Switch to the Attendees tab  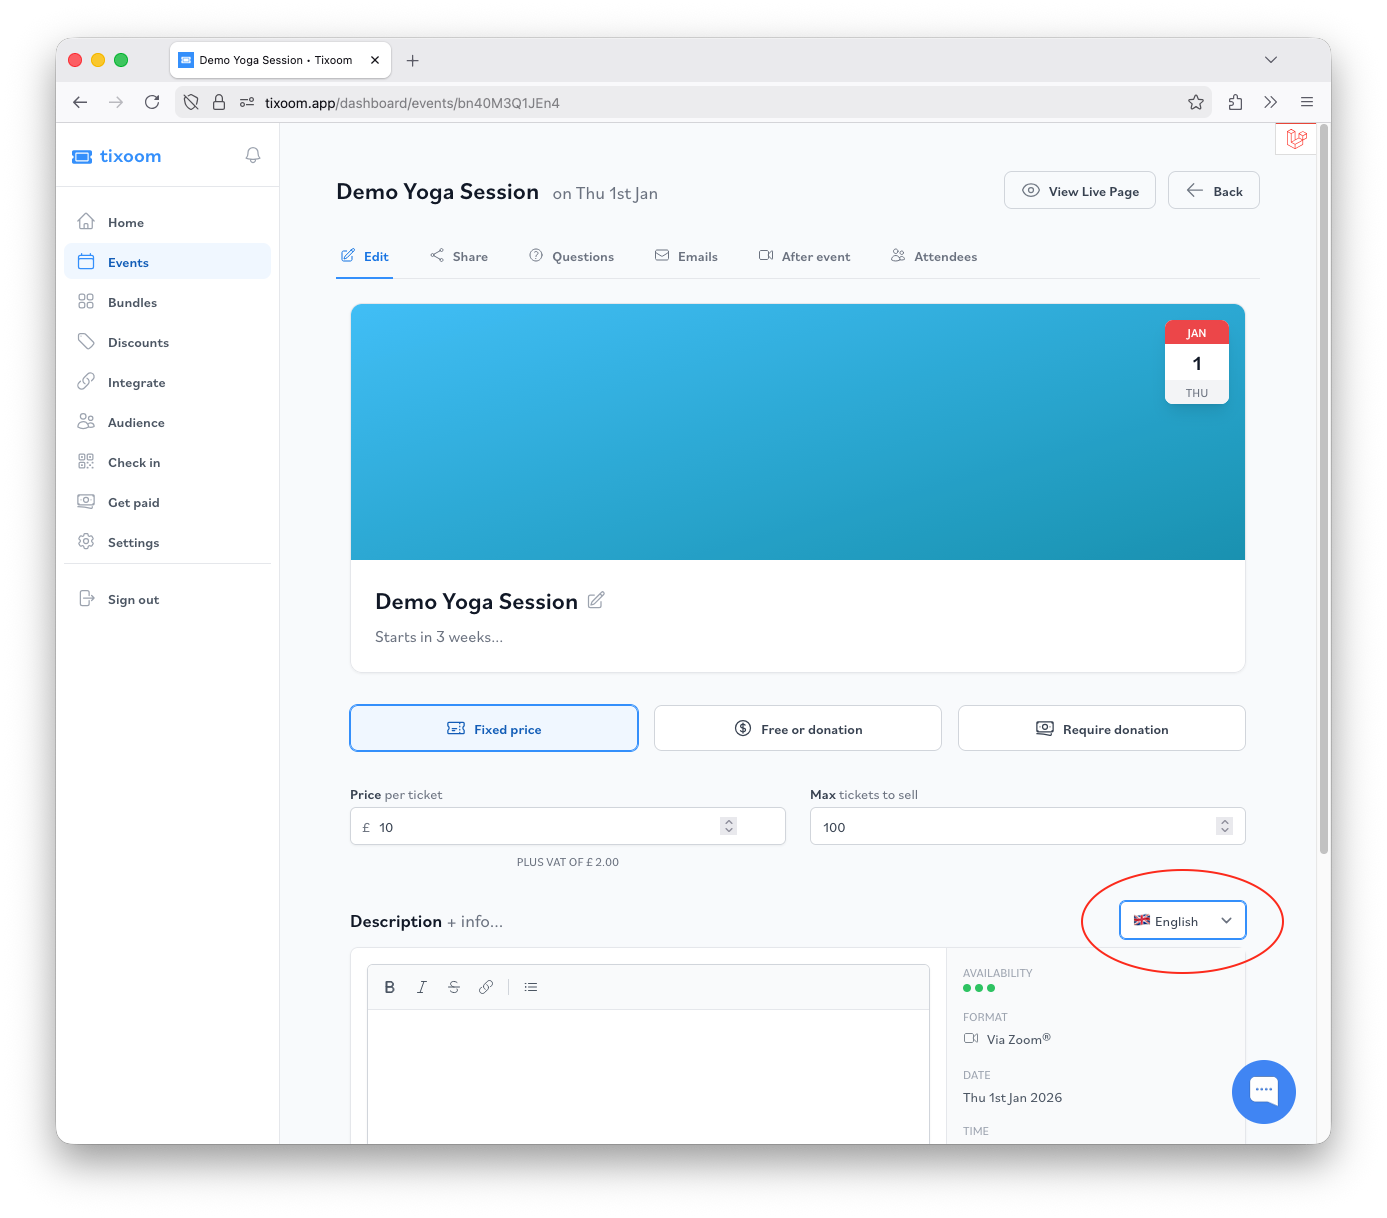(934, 256)
